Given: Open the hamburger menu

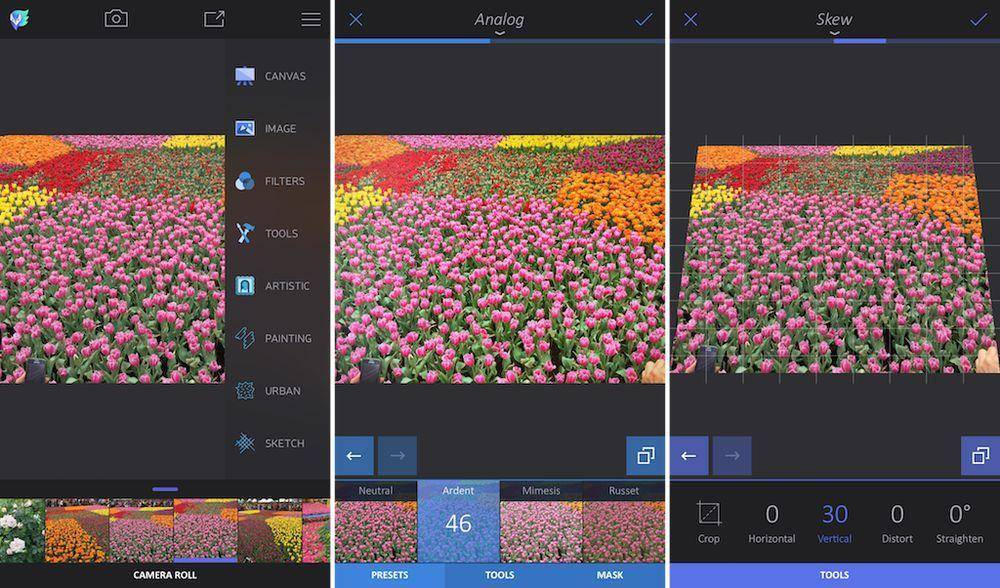Looking at the screenshot, I should click(311, 19).
